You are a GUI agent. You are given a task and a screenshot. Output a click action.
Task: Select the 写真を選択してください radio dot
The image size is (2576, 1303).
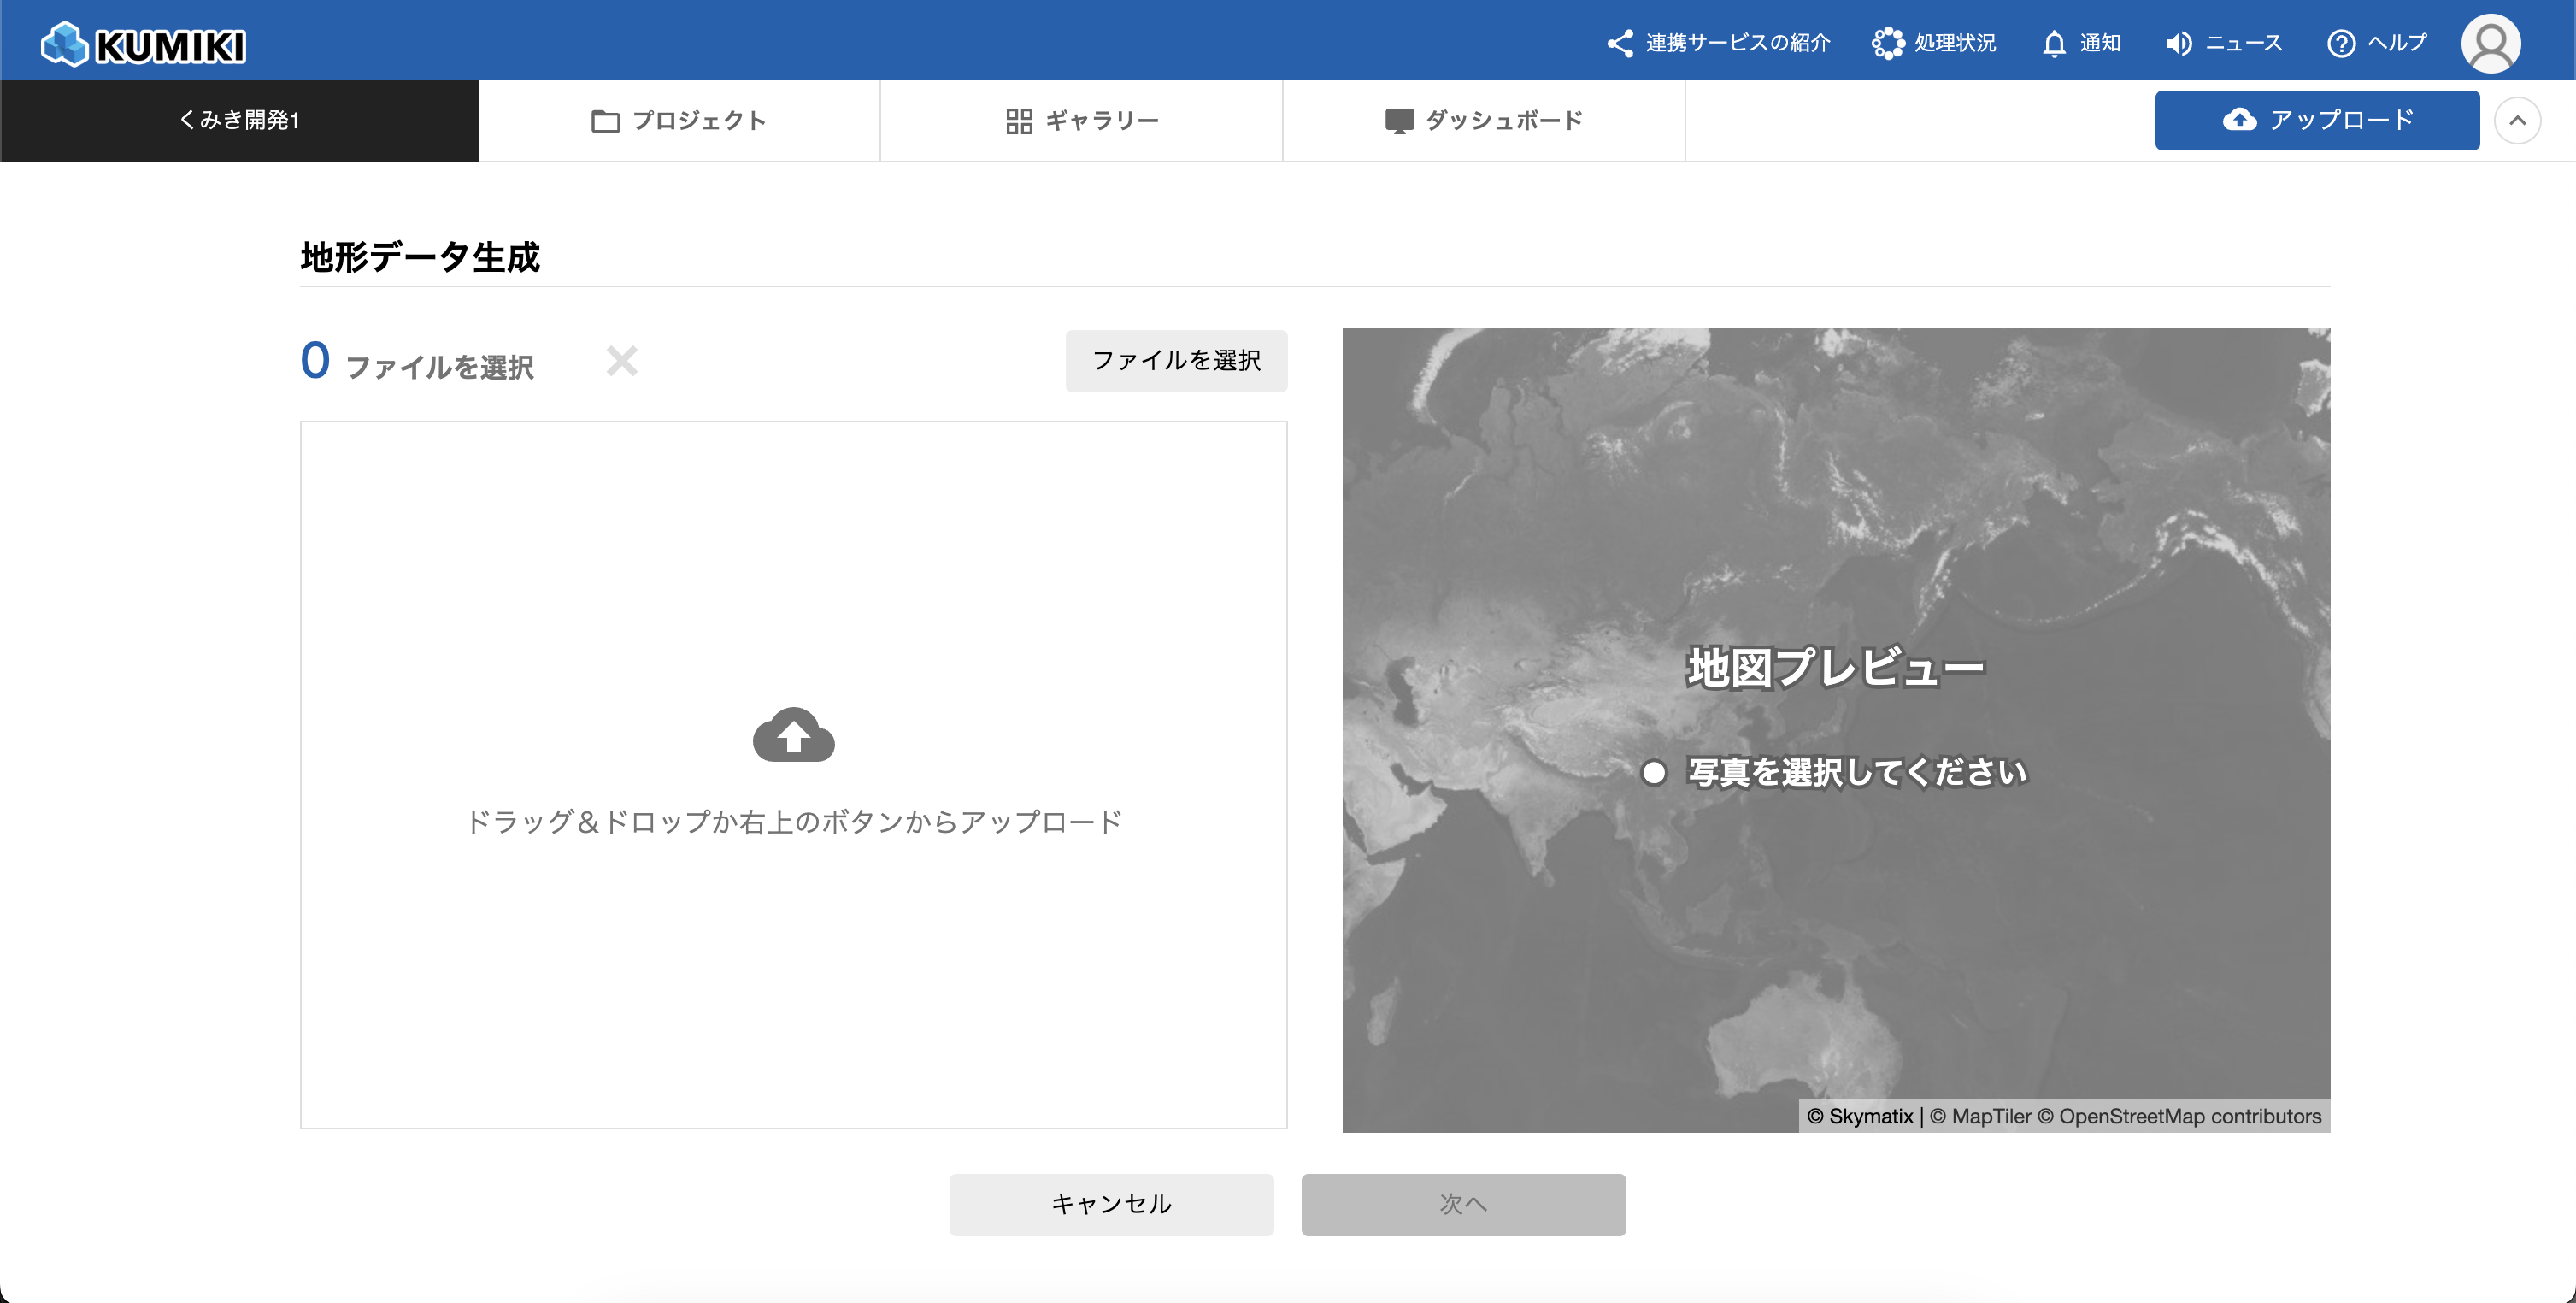point(1654,772)
